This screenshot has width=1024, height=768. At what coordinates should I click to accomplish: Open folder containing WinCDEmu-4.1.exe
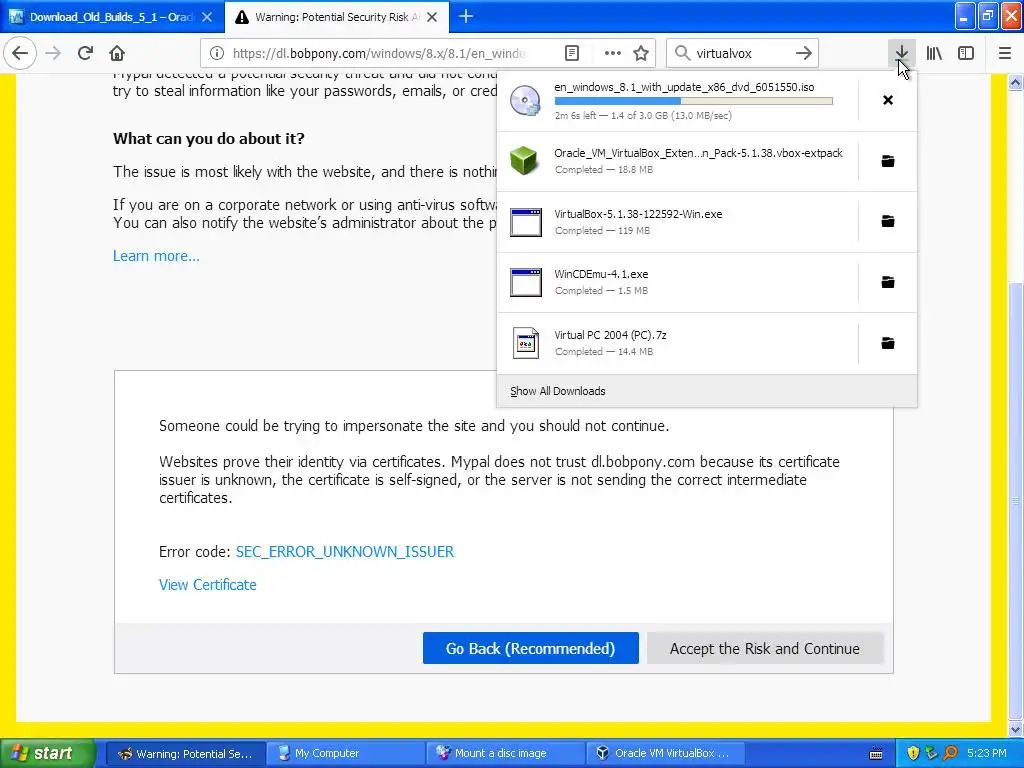(888, 282)
